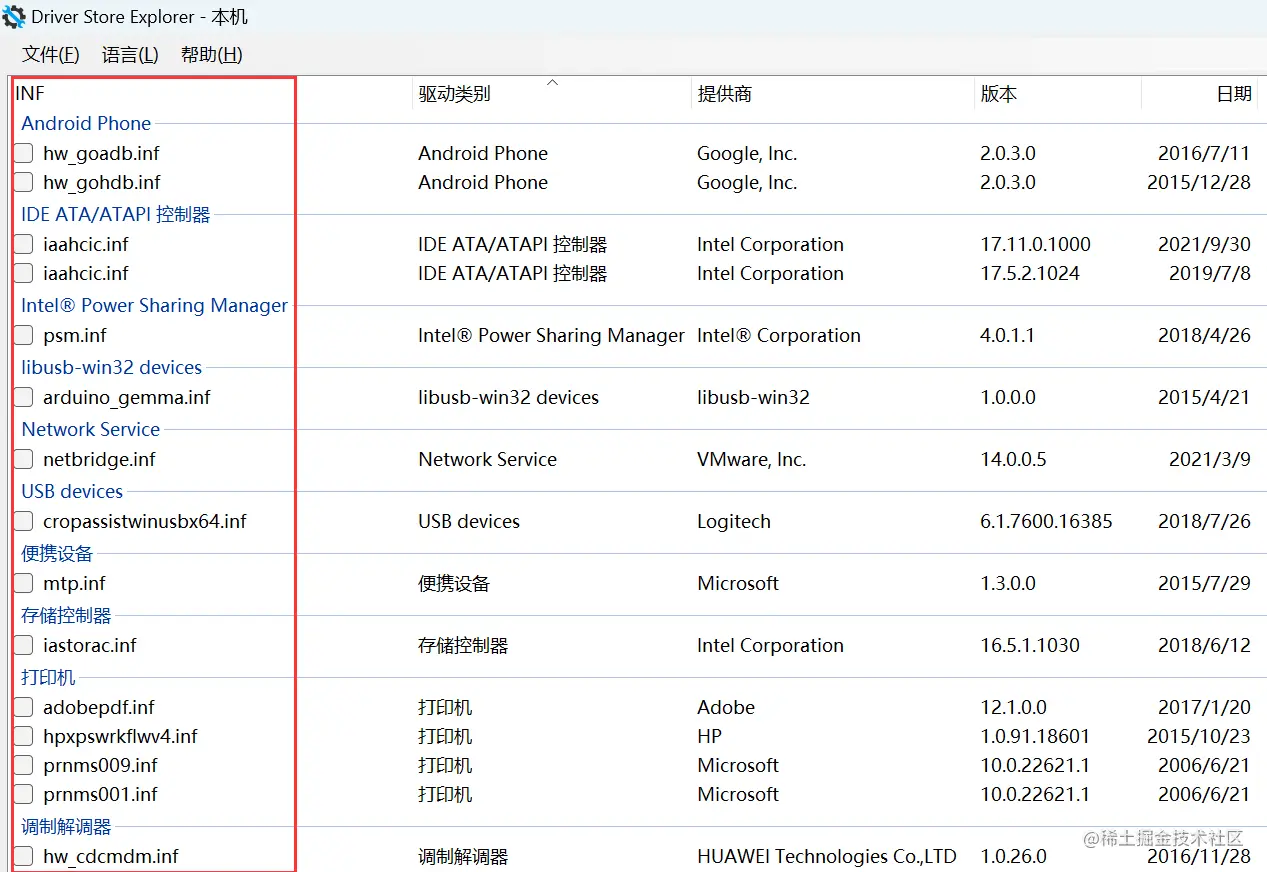Screen dimensions: 1267x872
Task: Click version 16.5.1.1030 cell
Action: click(1030, 646)
